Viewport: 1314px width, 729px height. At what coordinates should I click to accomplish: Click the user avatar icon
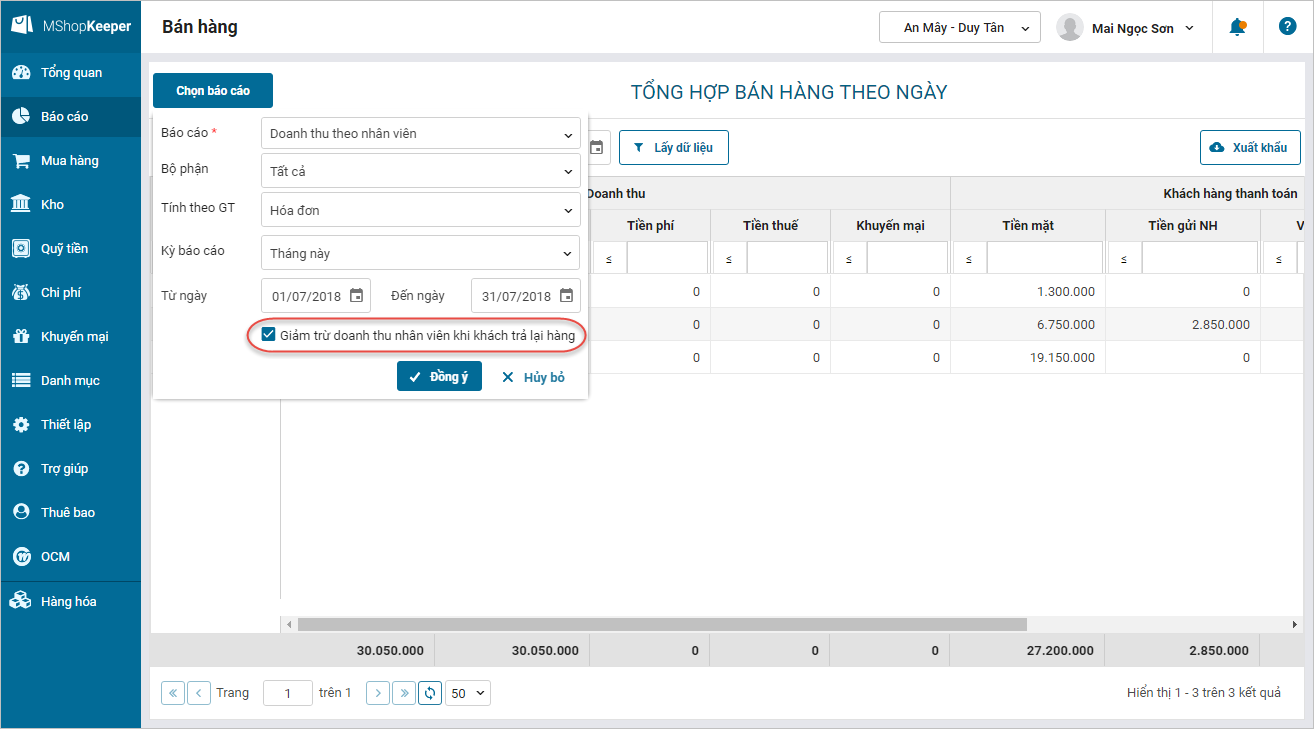pos(1070,28)
